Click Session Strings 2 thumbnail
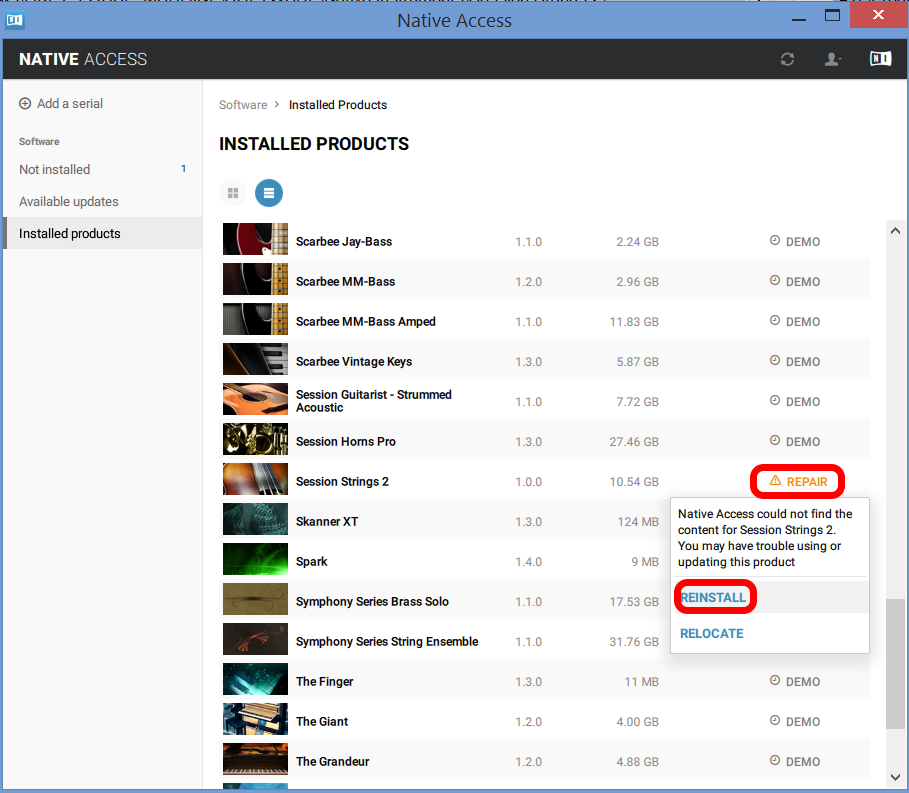Screen dimensions: 909x793 255,479
